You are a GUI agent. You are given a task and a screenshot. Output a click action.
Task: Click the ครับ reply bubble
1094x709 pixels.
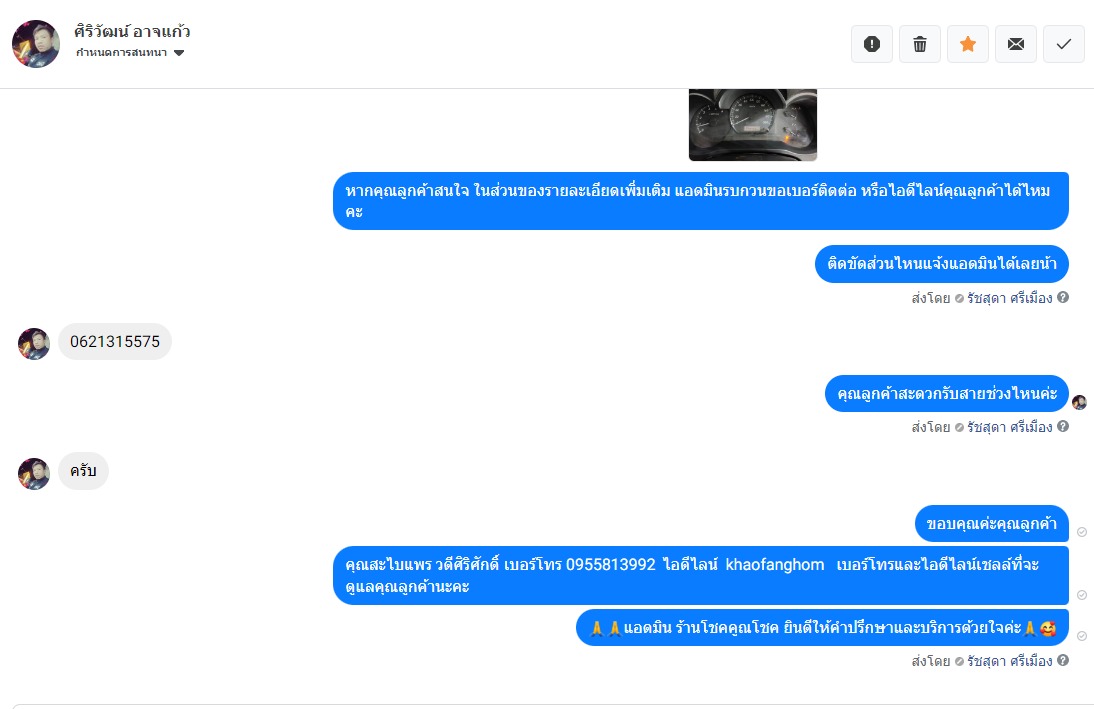tap(83, 470)
